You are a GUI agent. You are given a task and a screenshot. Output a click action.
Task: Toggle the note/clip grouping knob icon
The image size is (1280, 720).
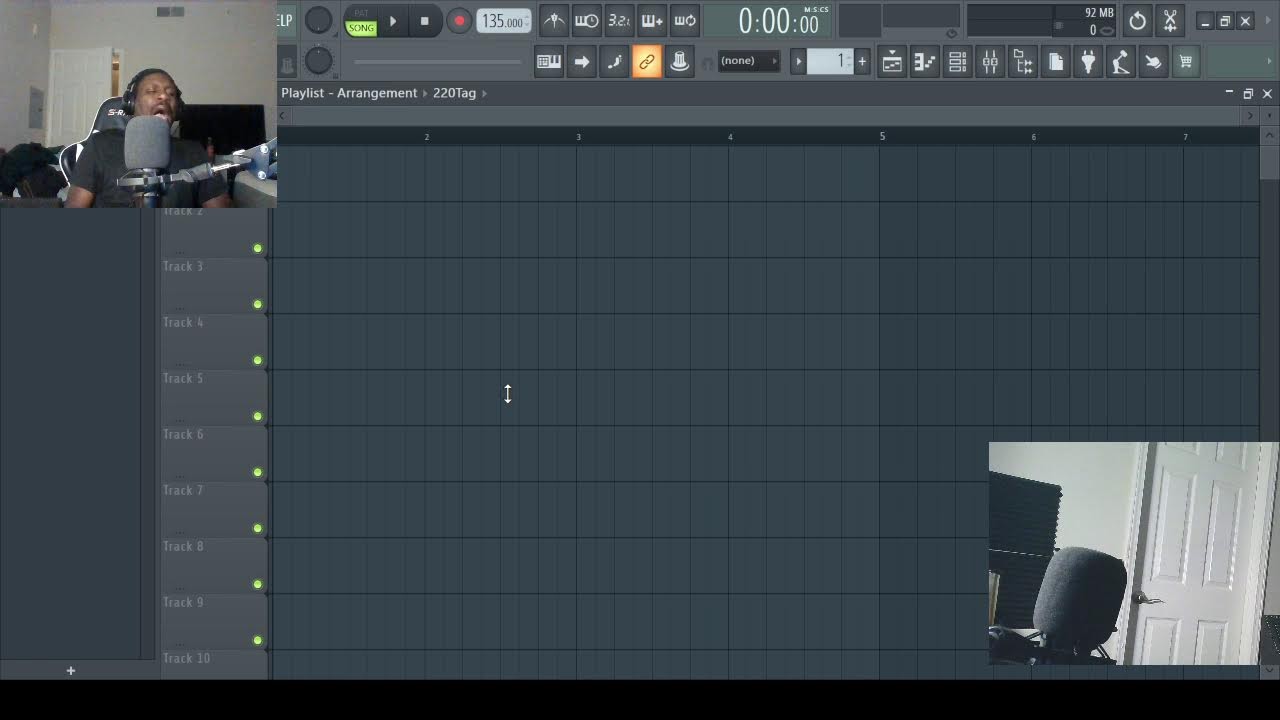tap(679, 61)
